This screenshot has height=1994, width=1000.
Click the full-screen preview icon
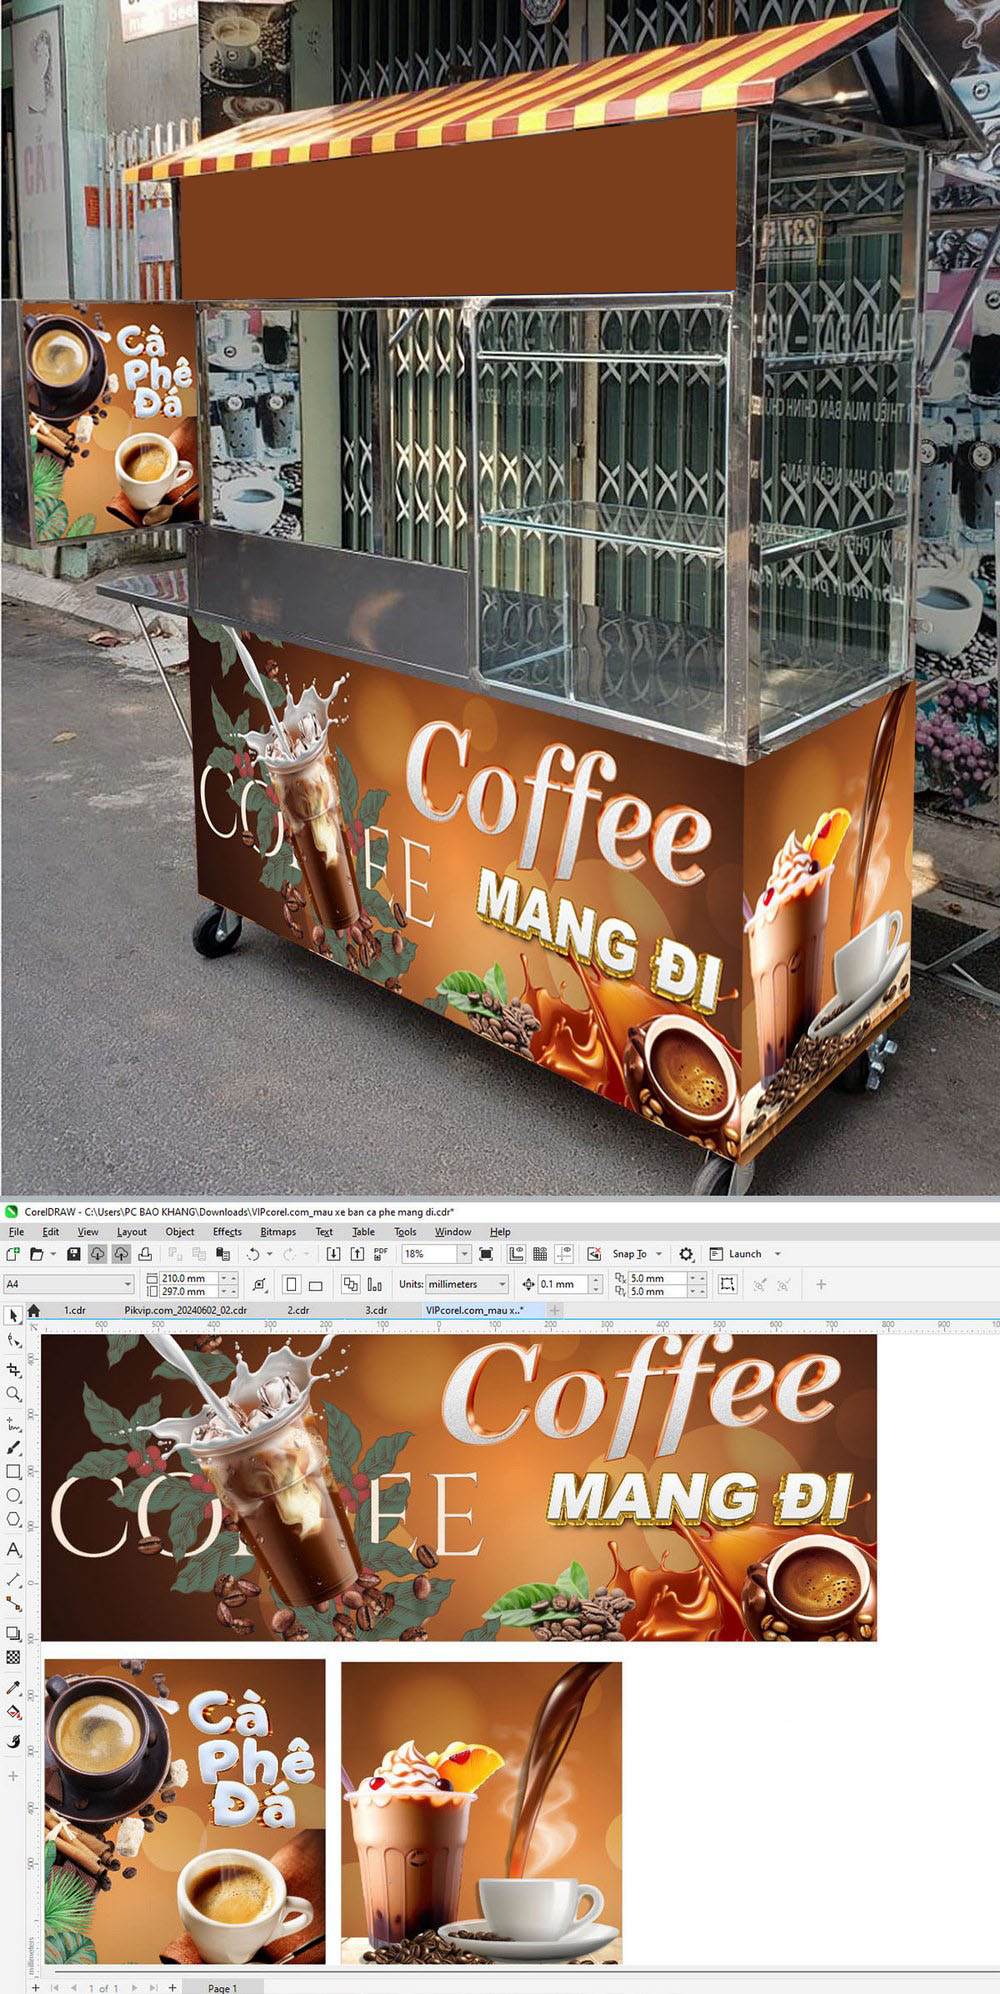[486, 1253]
